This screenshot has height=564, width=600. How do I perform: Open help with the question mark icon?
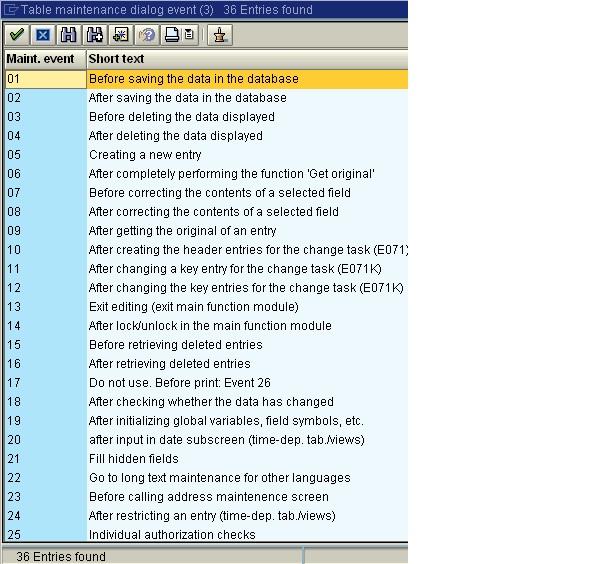point(147,35)
